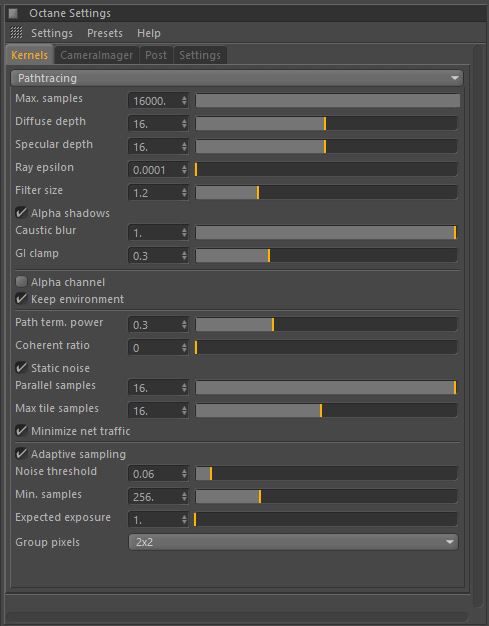Click the Octane Settings window icon
This screenshot has height=626, width=489.
click(x=13, y=14)
